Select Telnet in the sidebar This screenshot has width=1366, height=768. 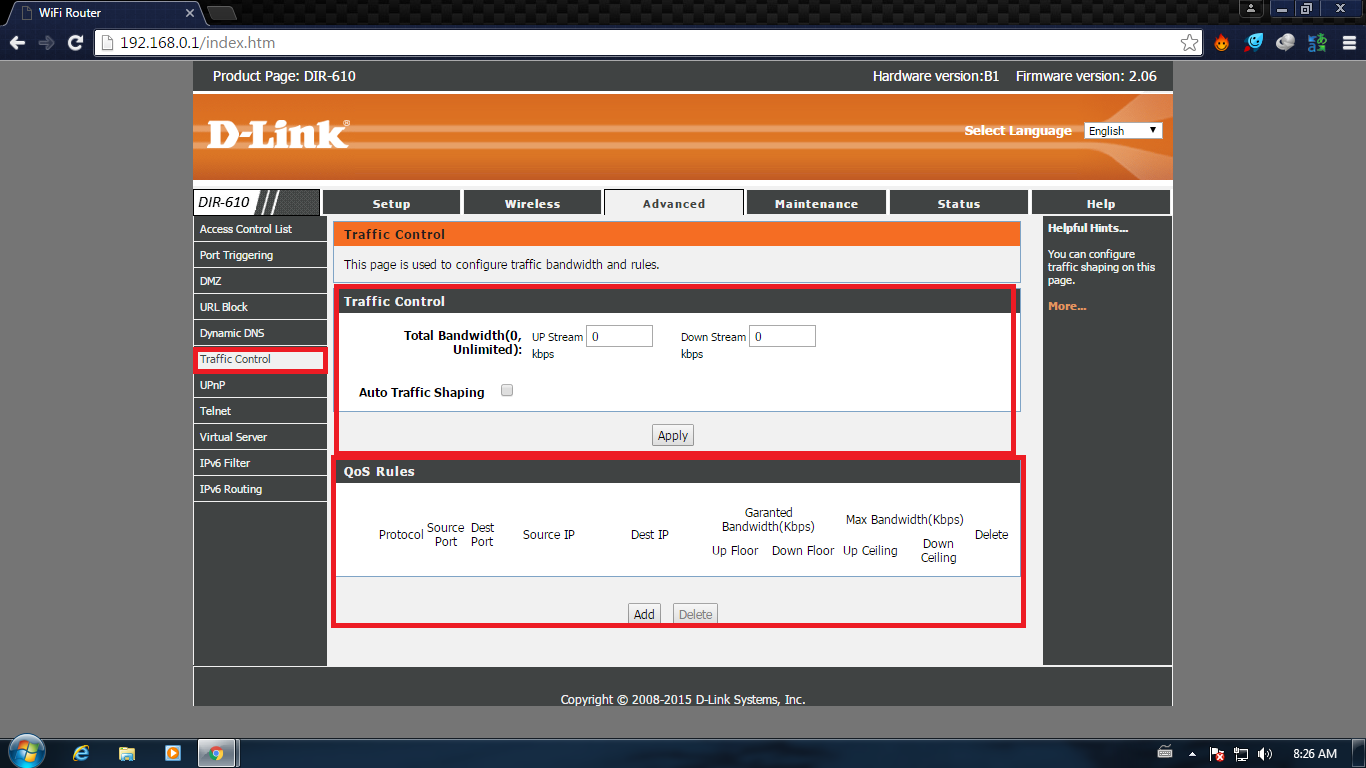pyautogui.click(x=260, y=411)
